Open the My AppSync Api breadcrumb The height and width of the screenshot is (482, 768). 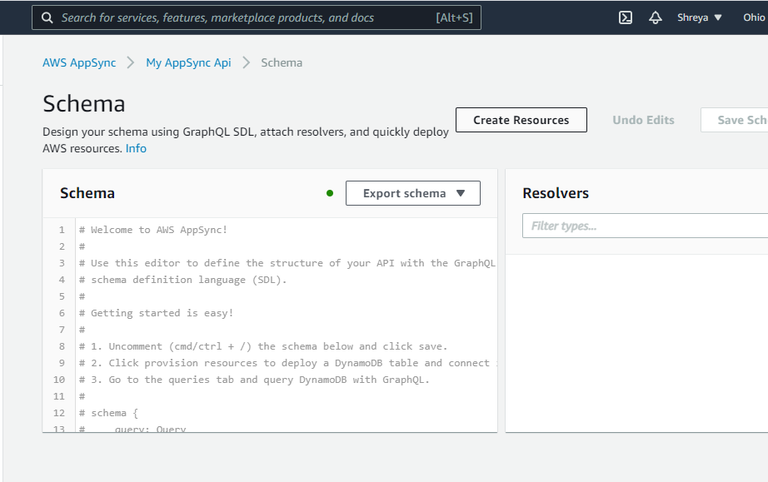(188, 62)
